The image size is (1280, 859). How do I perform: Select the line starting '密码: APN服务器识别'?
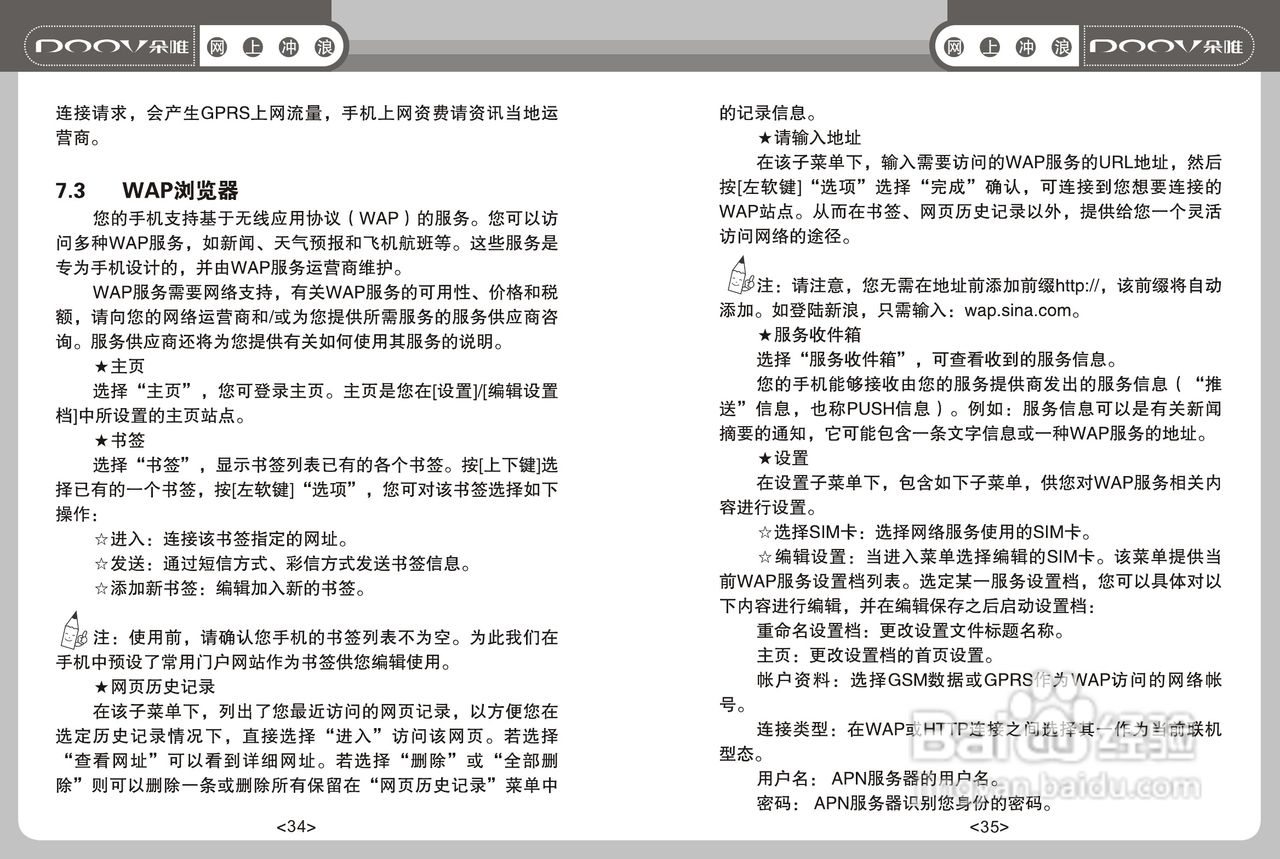(x=906, y=804)
